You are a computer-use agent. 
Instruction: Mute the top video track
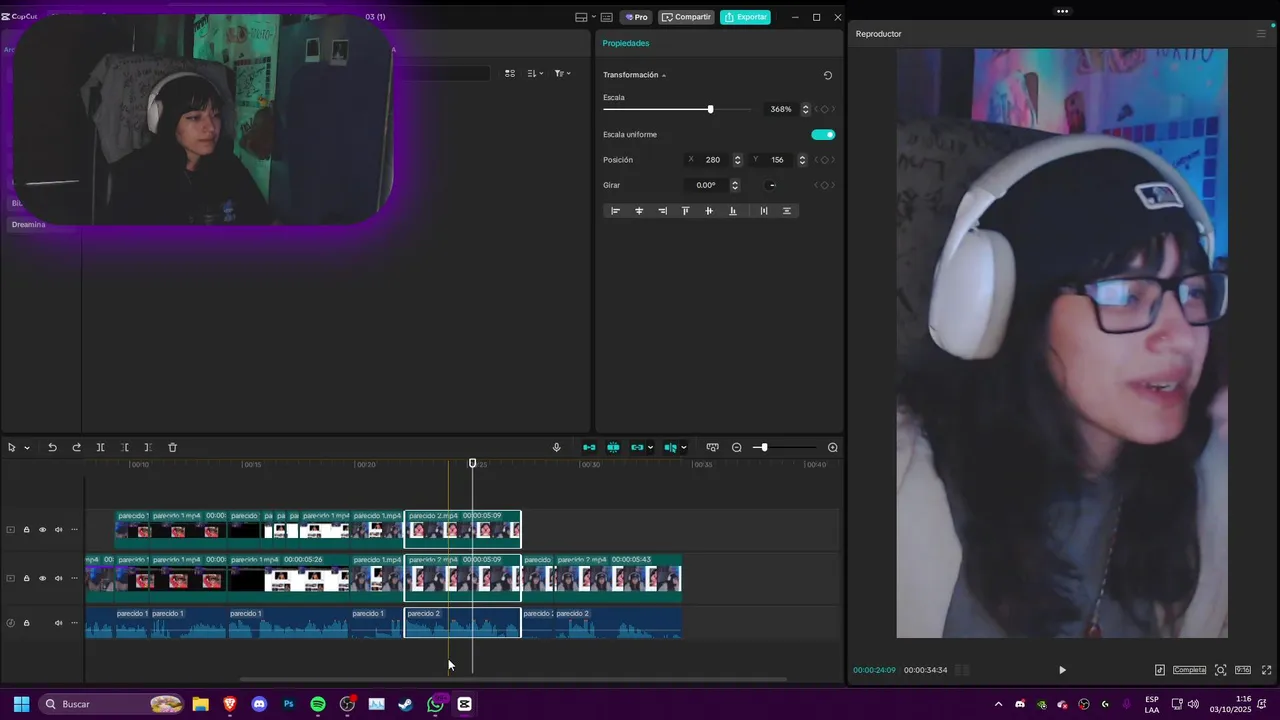[58, 530]
